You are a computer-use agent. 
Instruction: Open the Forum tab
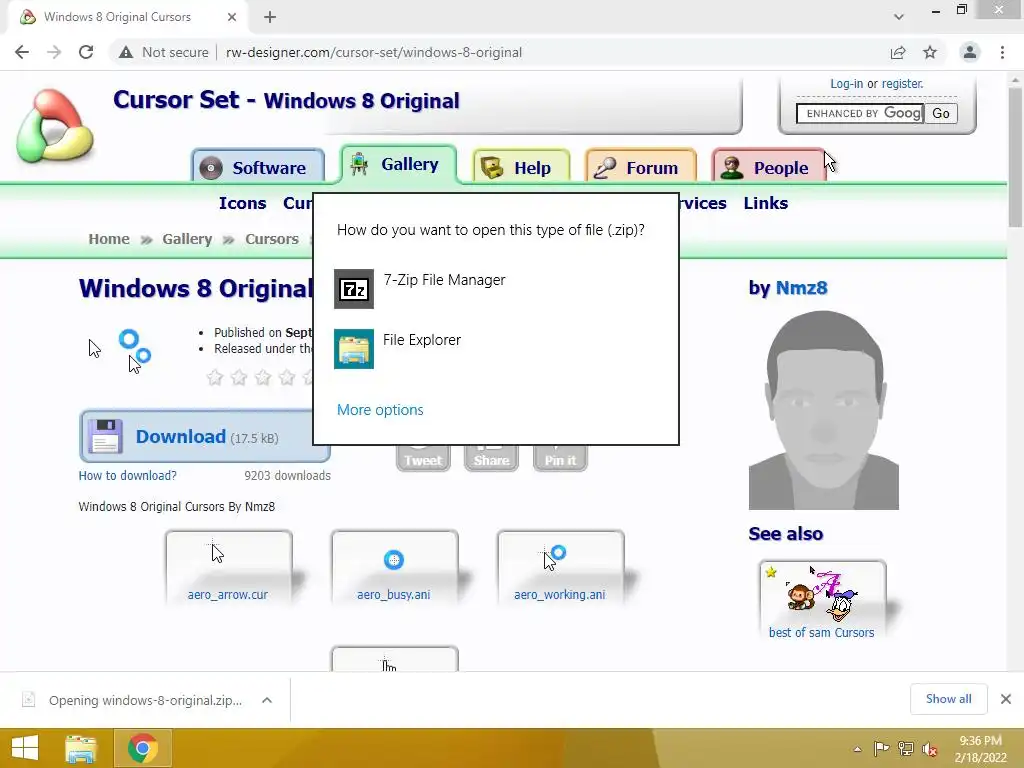click(640, 167)
